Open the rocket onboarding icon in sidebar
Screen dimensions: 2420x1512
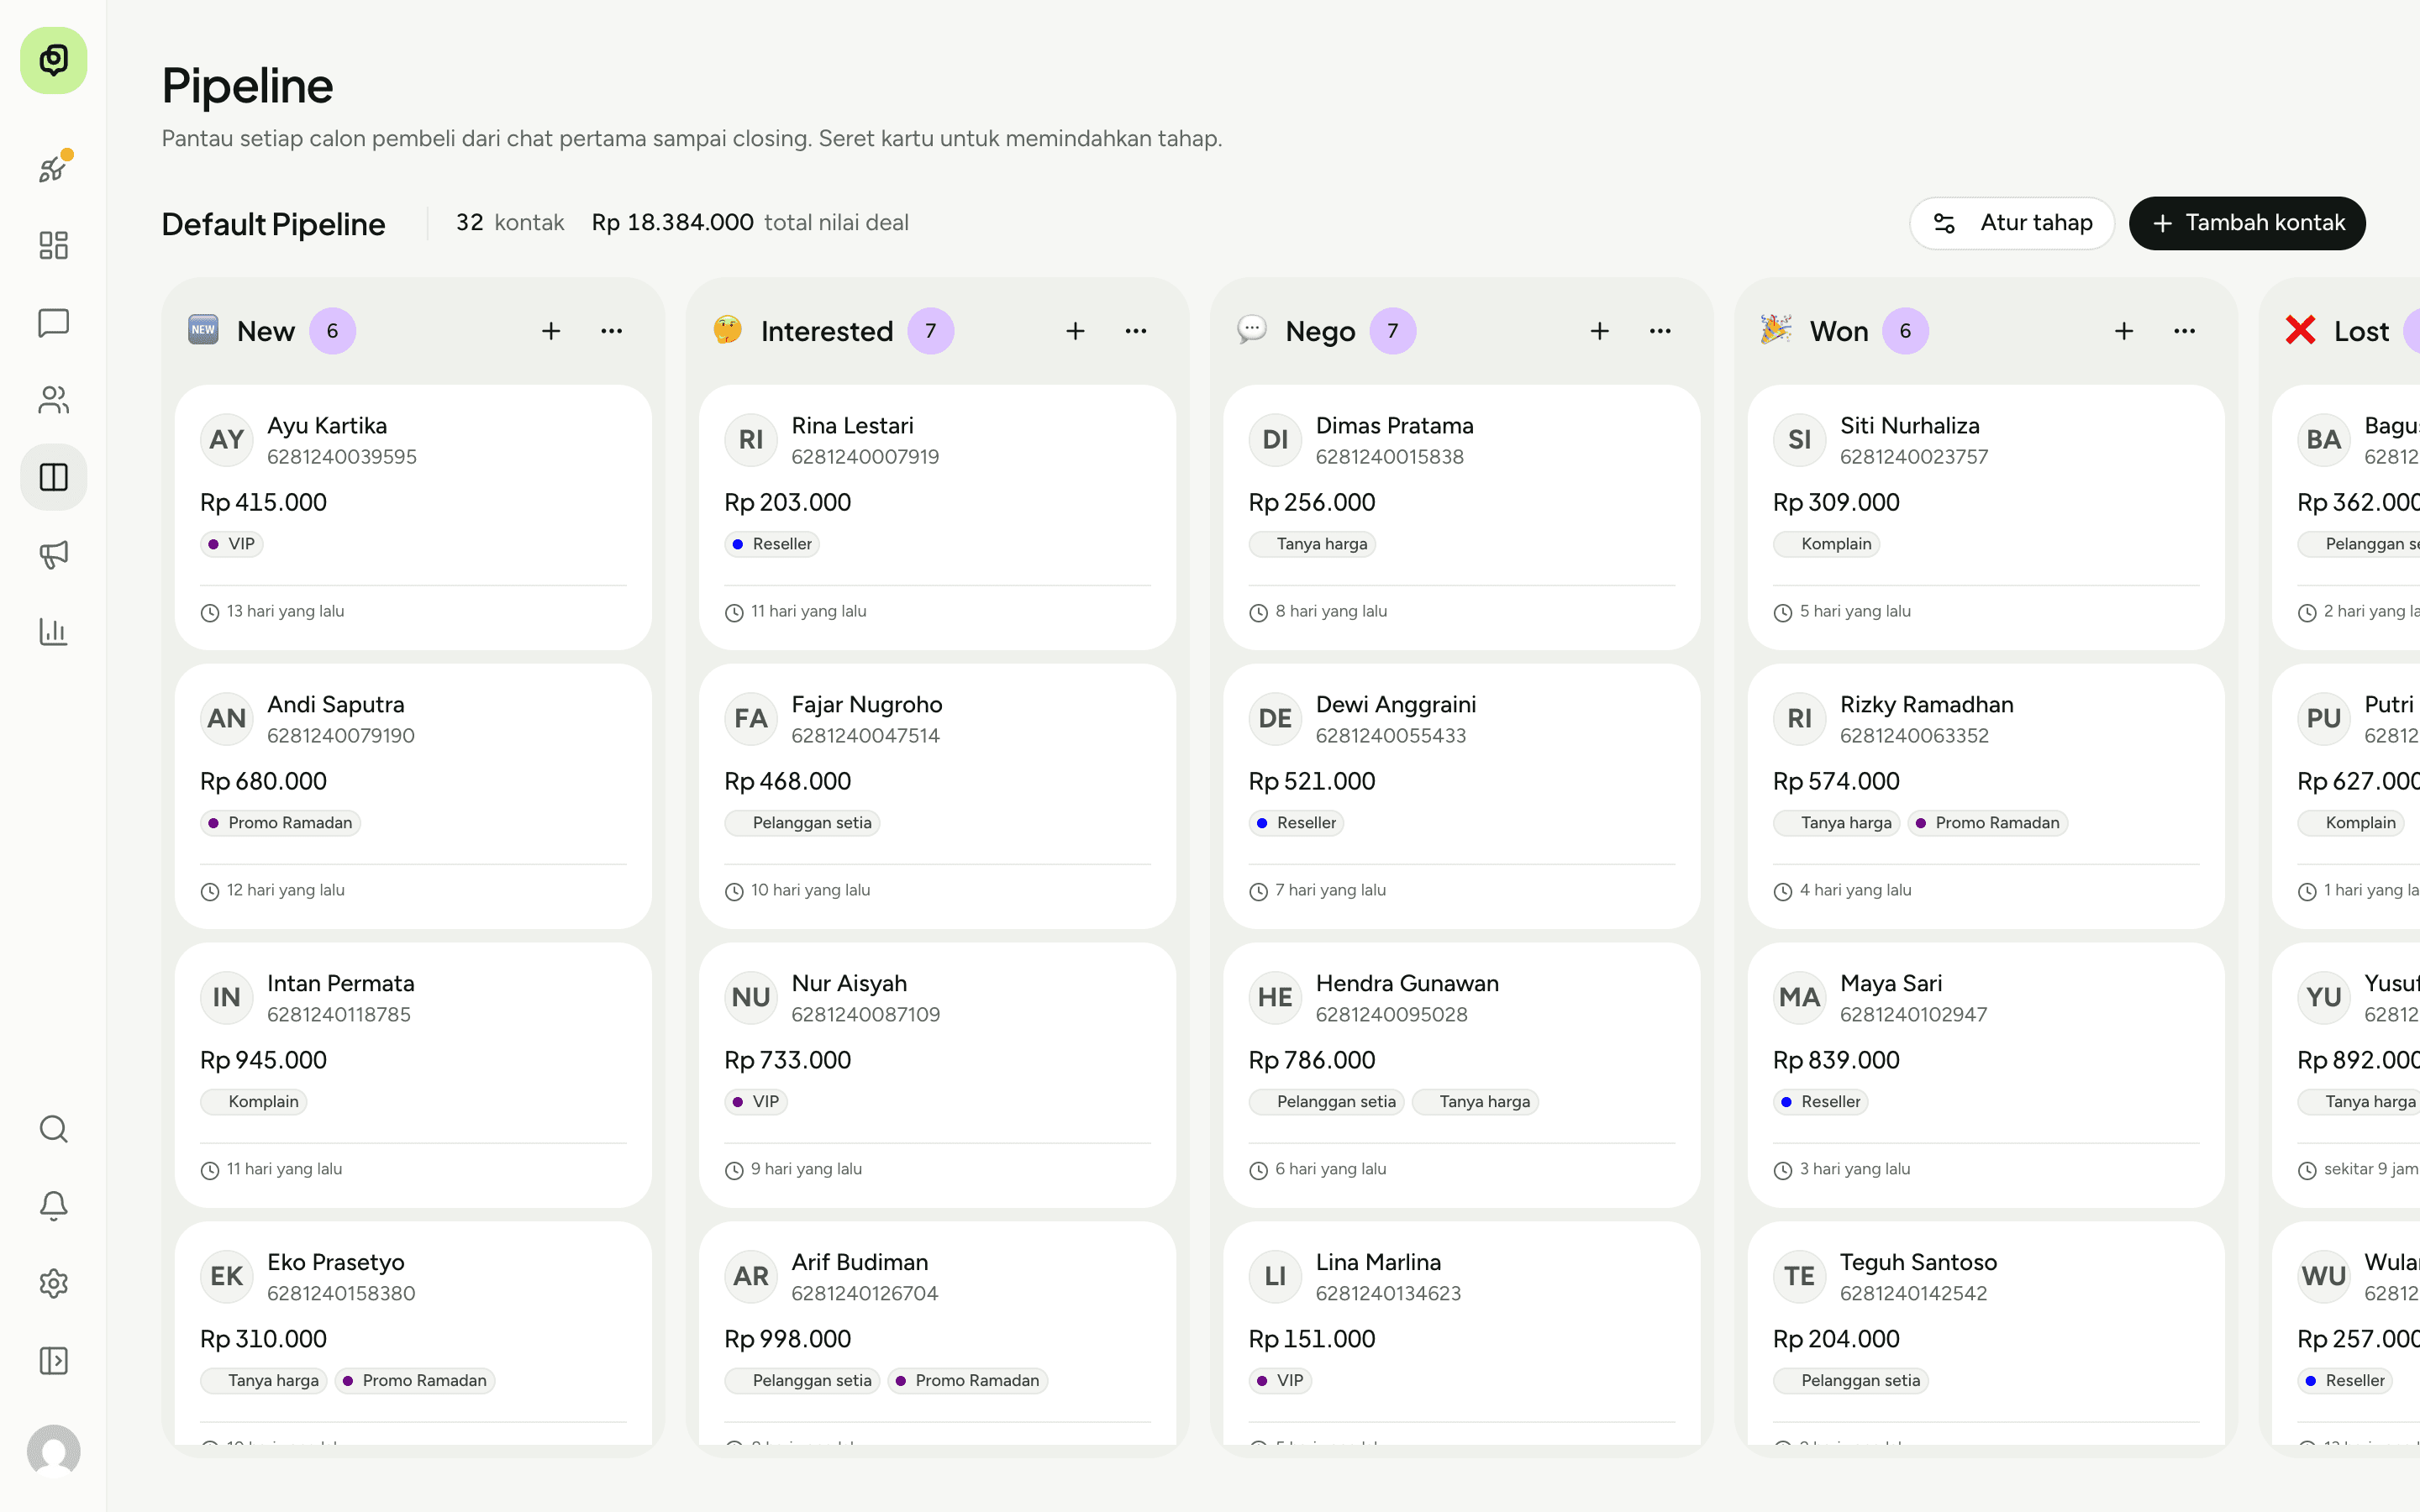(54, 168)
